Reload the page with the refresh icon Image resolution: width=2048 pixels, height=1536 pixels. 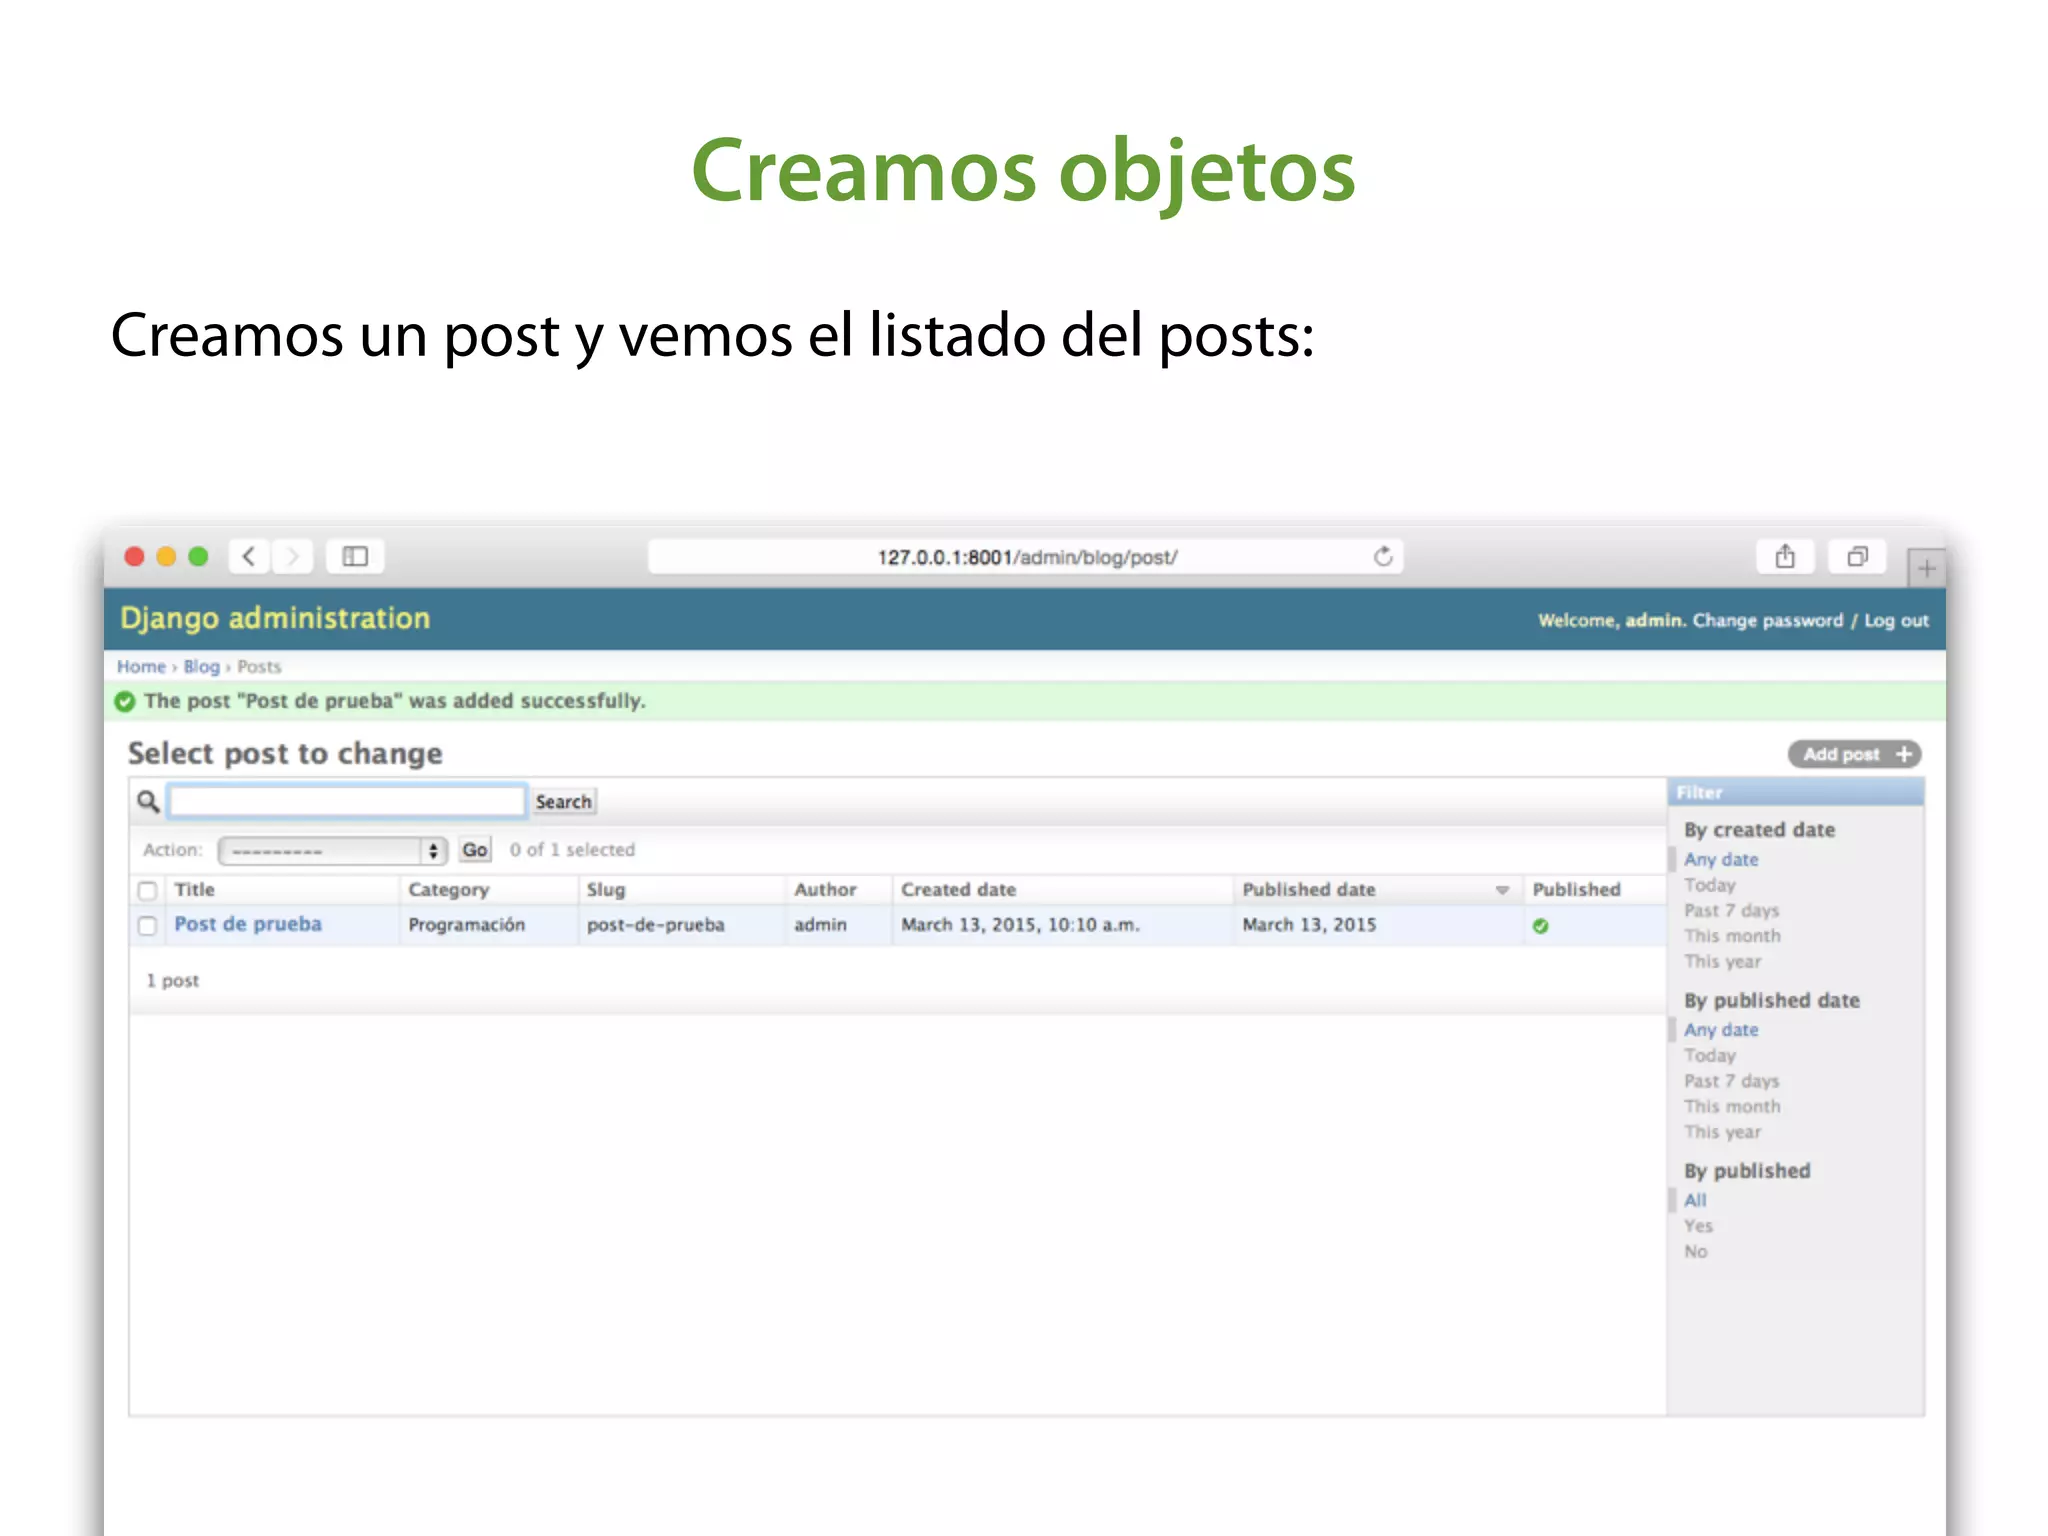1383,557
